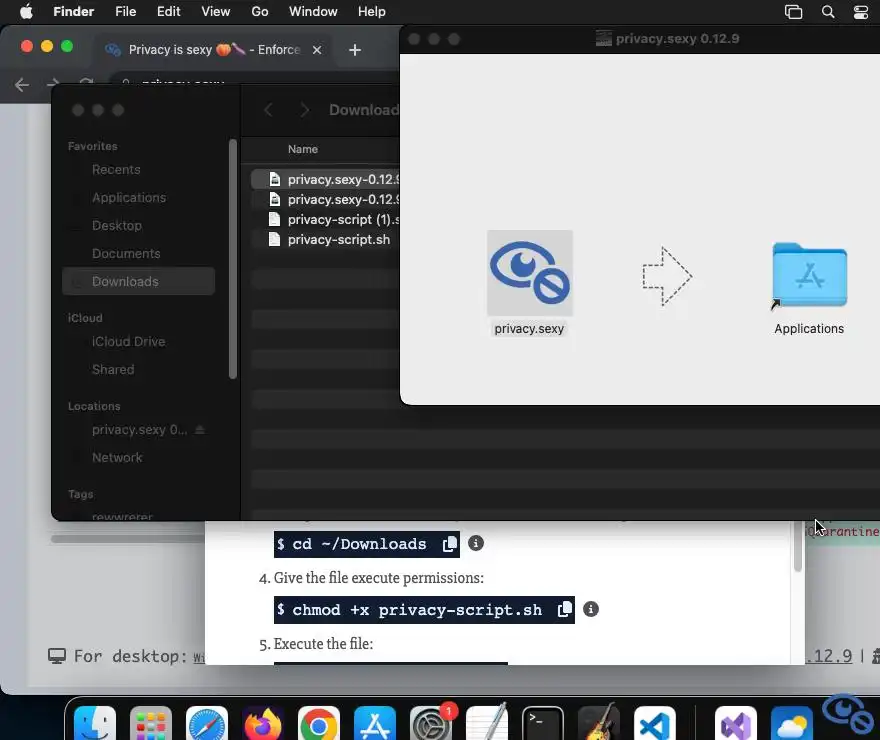
Task: Copy the 'cd ~/Downloads' command
Action: coord(450,544)
